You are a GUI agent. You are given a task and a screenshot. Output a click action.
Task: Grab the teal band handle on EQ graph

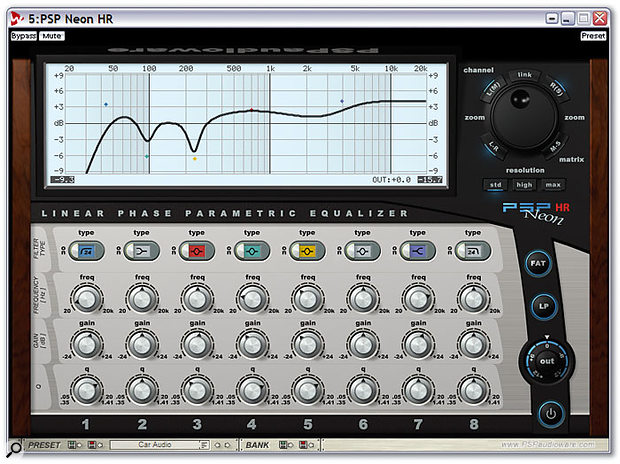(147, 157)
